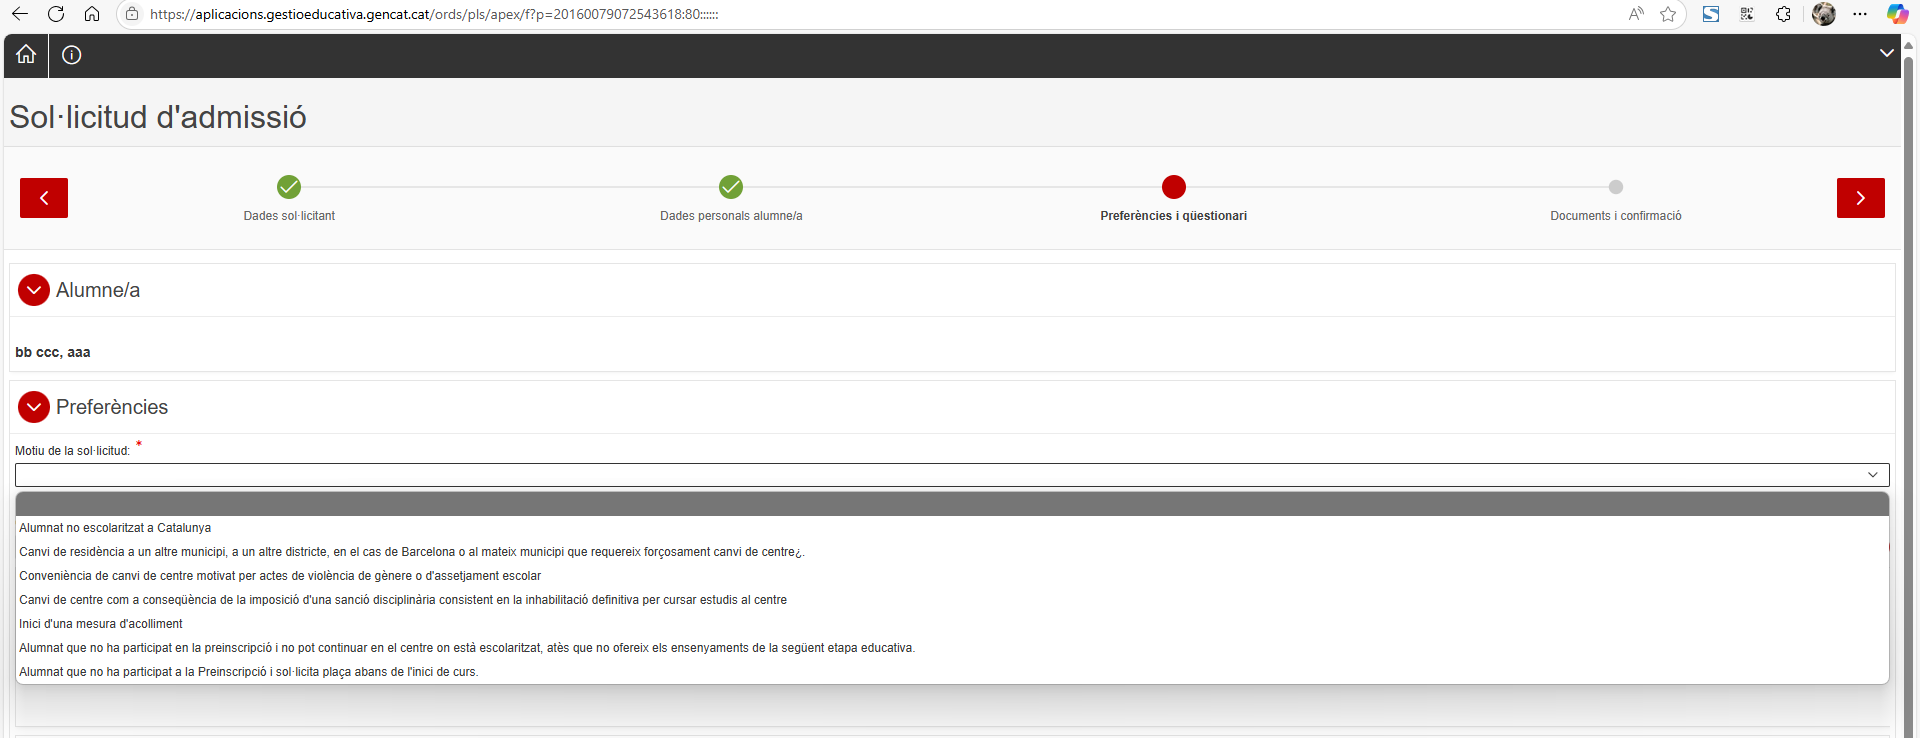Click the home icon in dark header
The height and width of the screenshot is (738, 1920).
26,55
